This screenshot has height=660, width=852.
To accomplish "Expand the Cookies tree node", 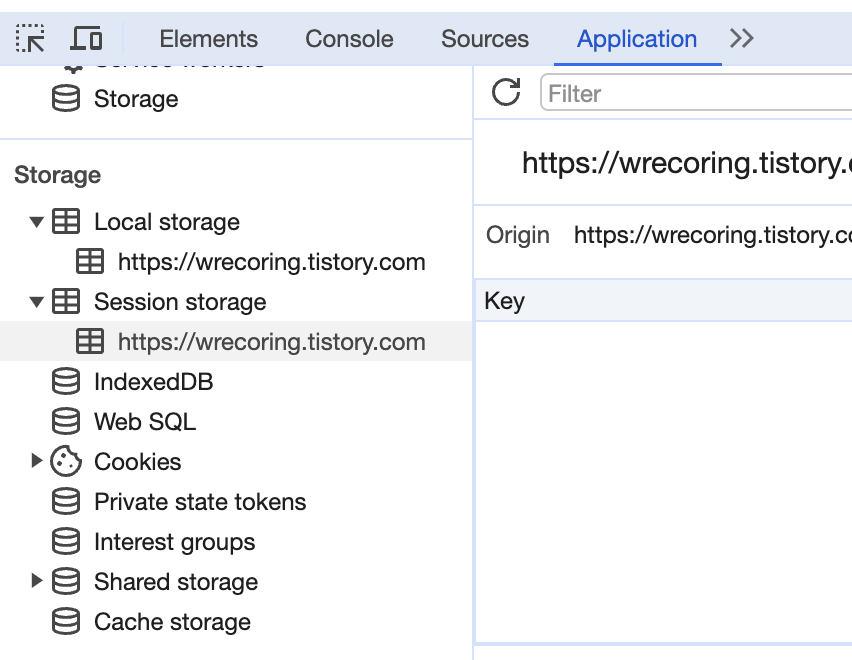I will 36,461.
